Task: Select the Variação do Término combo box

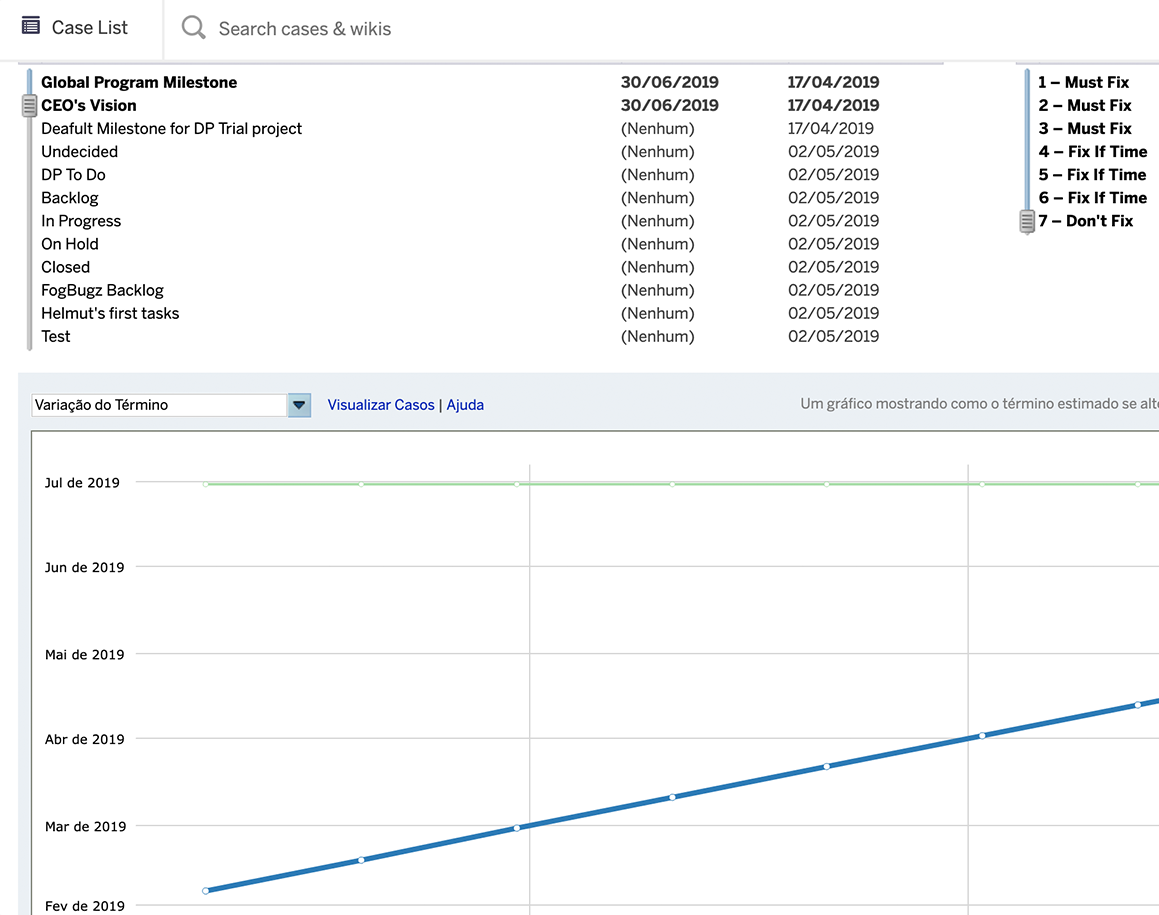Action: coord(160,405)
